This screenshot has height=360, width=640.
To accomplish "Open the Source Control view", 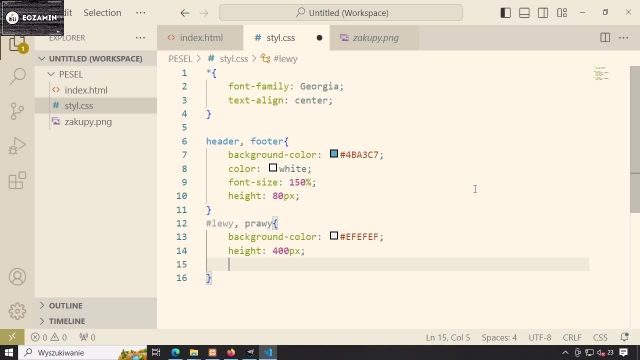I will click(x=17, y=111).
